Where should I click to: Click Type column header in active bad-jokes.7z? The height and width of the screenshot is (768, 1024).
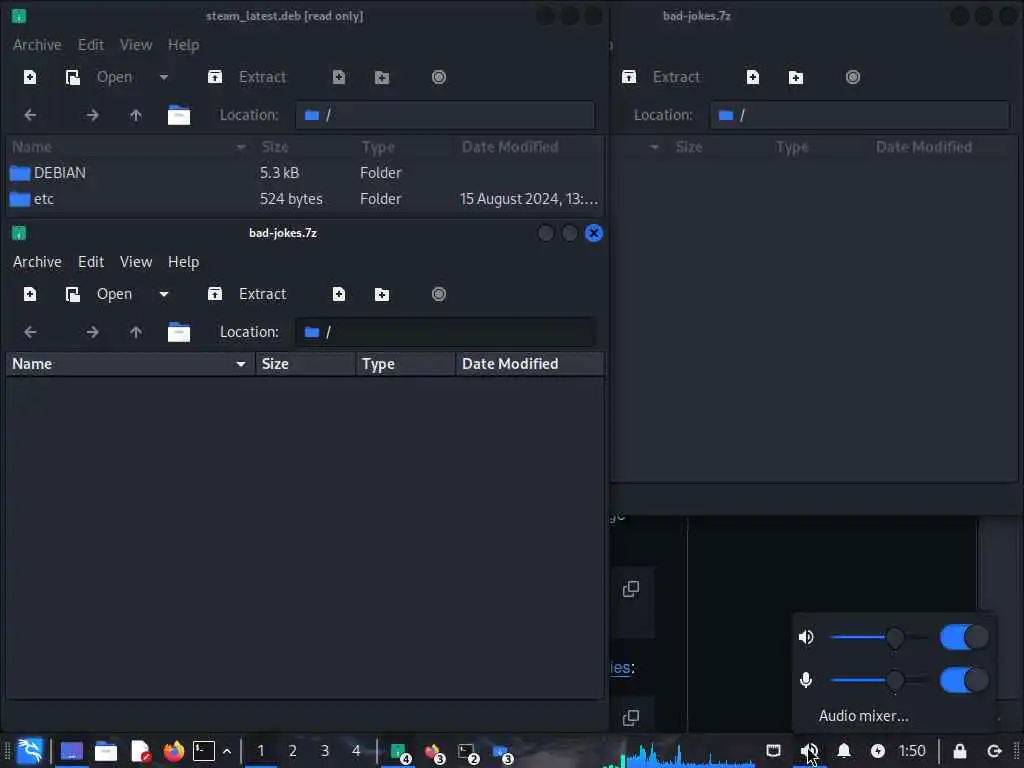405,364
